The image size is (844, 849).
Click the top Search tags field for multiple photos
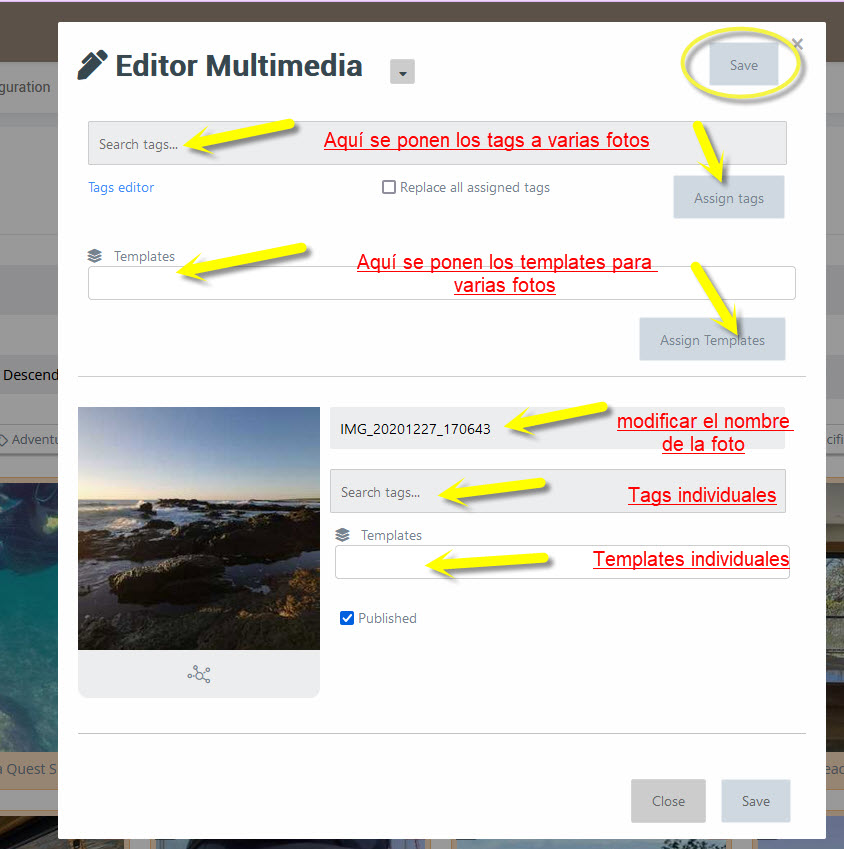tap(140, 144)
